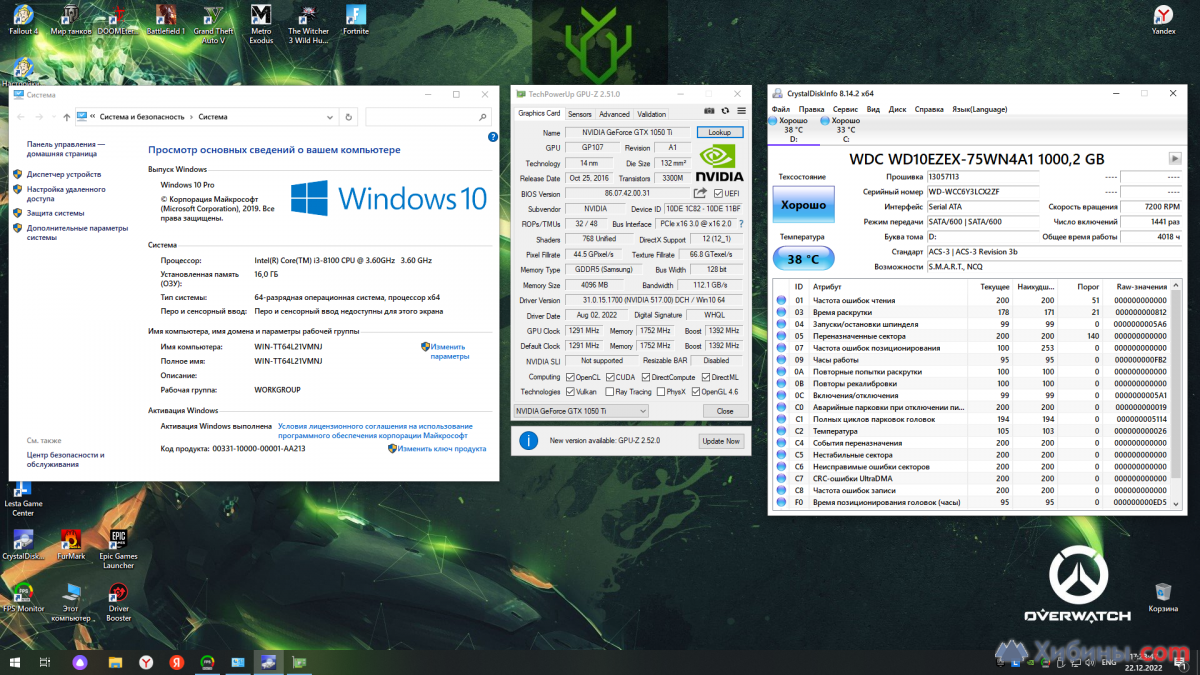Click up-arrow navigation in System window
This screenshot has width=1200, height=675.
[66, 117]
